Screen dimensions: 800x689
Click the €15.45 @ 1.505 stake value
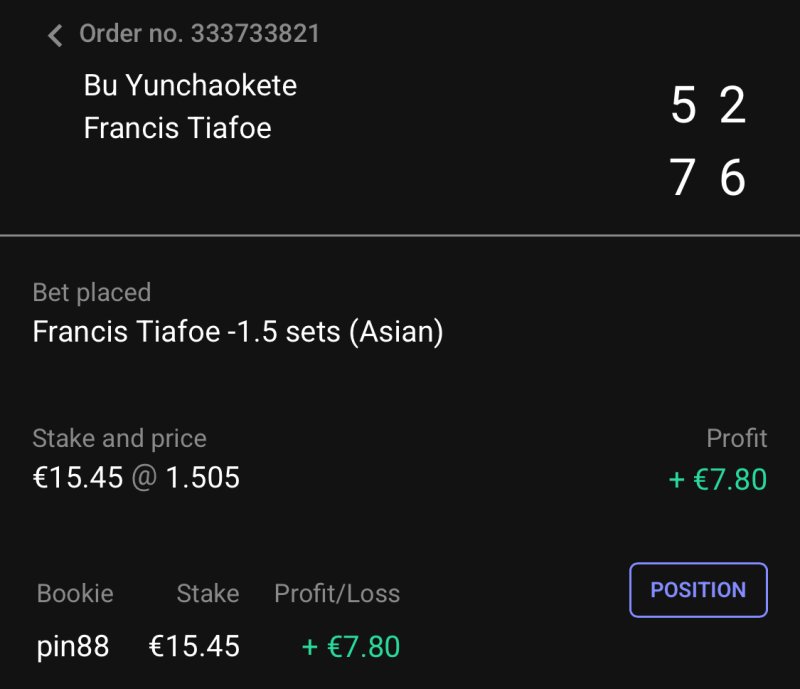136,478
